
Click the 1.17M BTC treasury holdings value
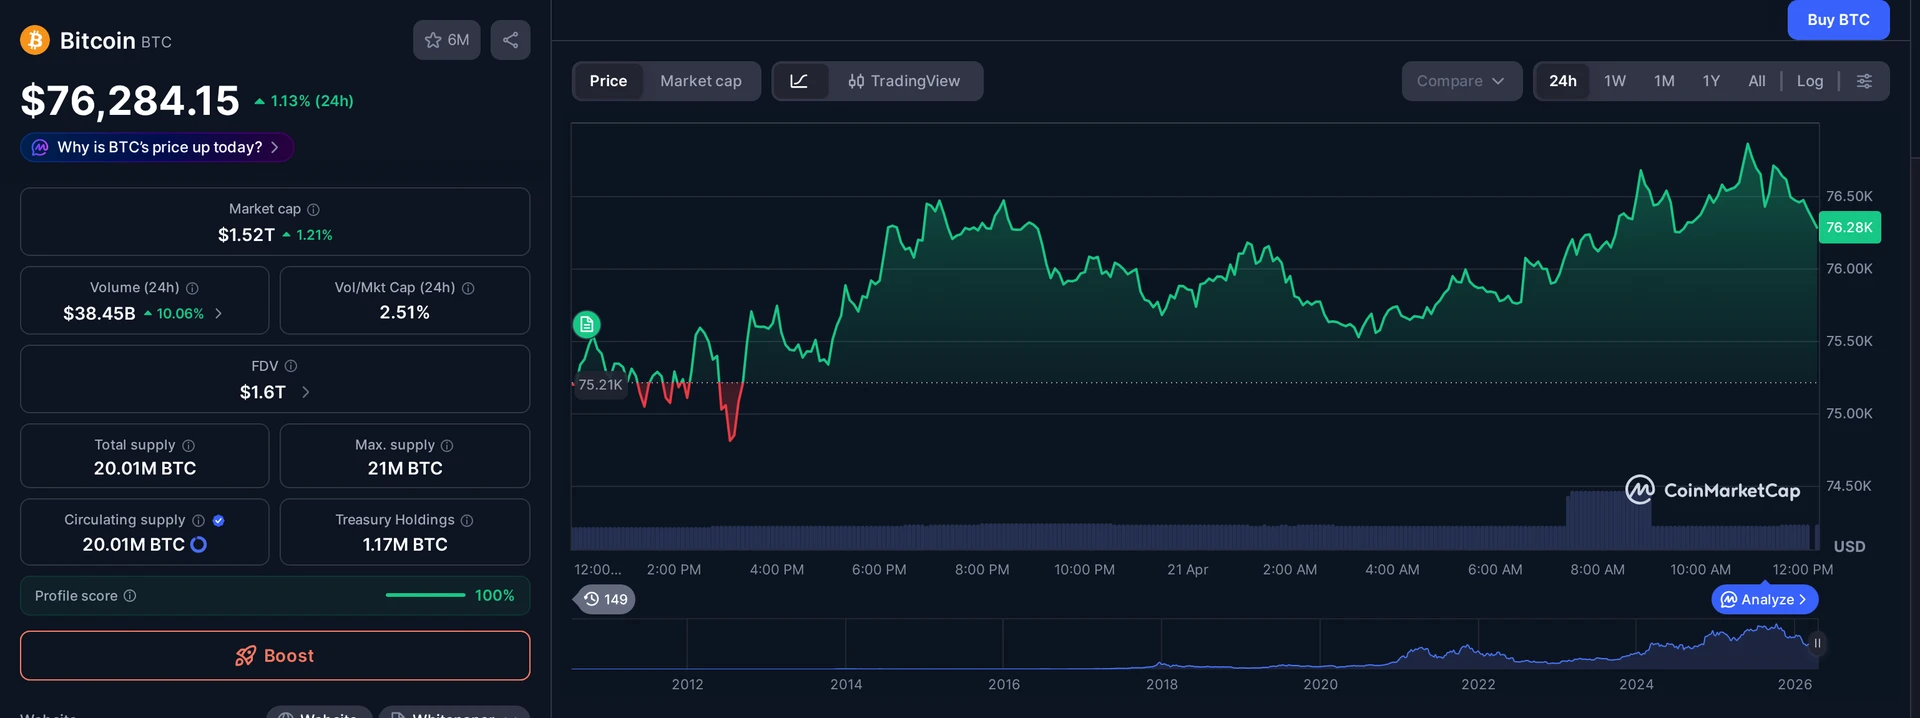coord(405,545)
